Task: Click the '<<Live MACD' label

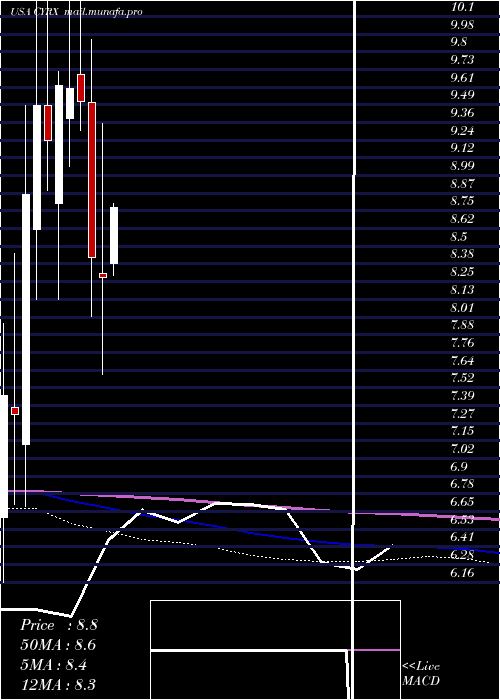Action: 421,674
